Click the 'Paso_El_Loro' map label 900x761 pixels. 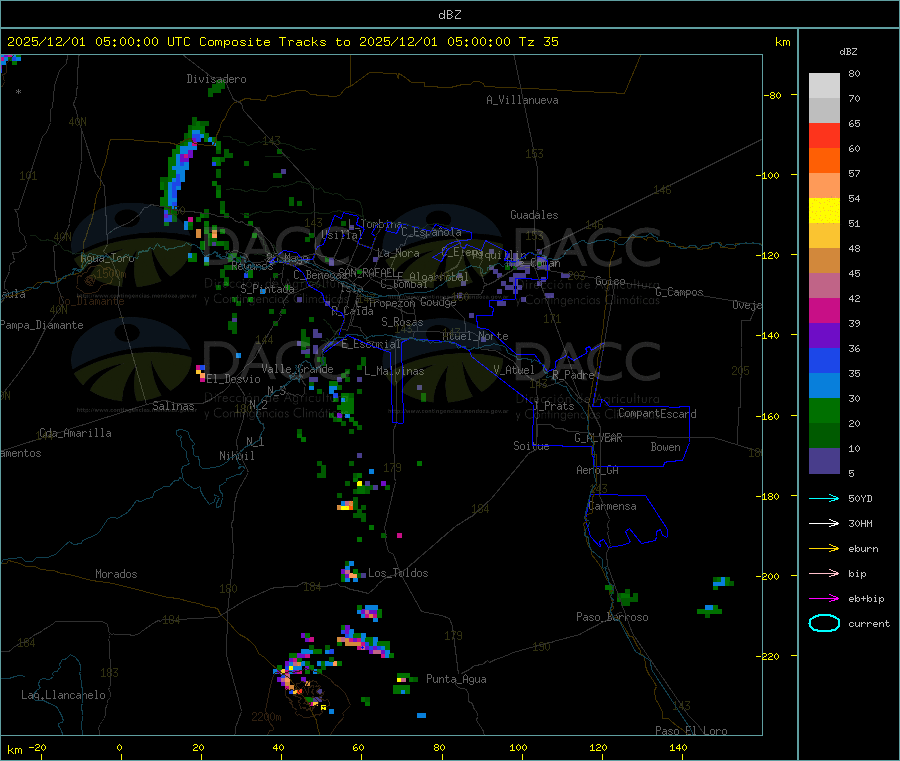692,731
